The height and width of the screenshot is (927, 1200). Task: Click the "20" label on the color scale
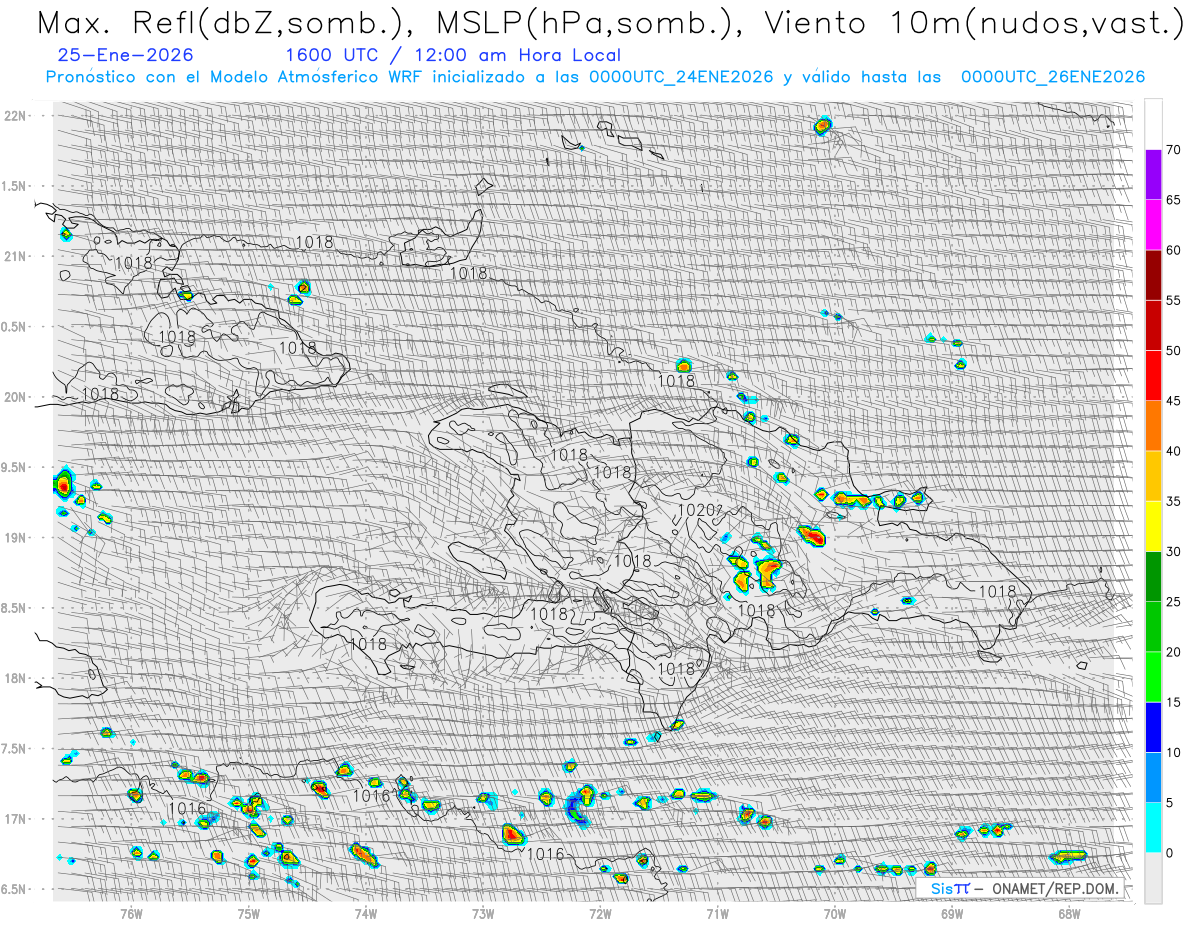[1173, 652]
